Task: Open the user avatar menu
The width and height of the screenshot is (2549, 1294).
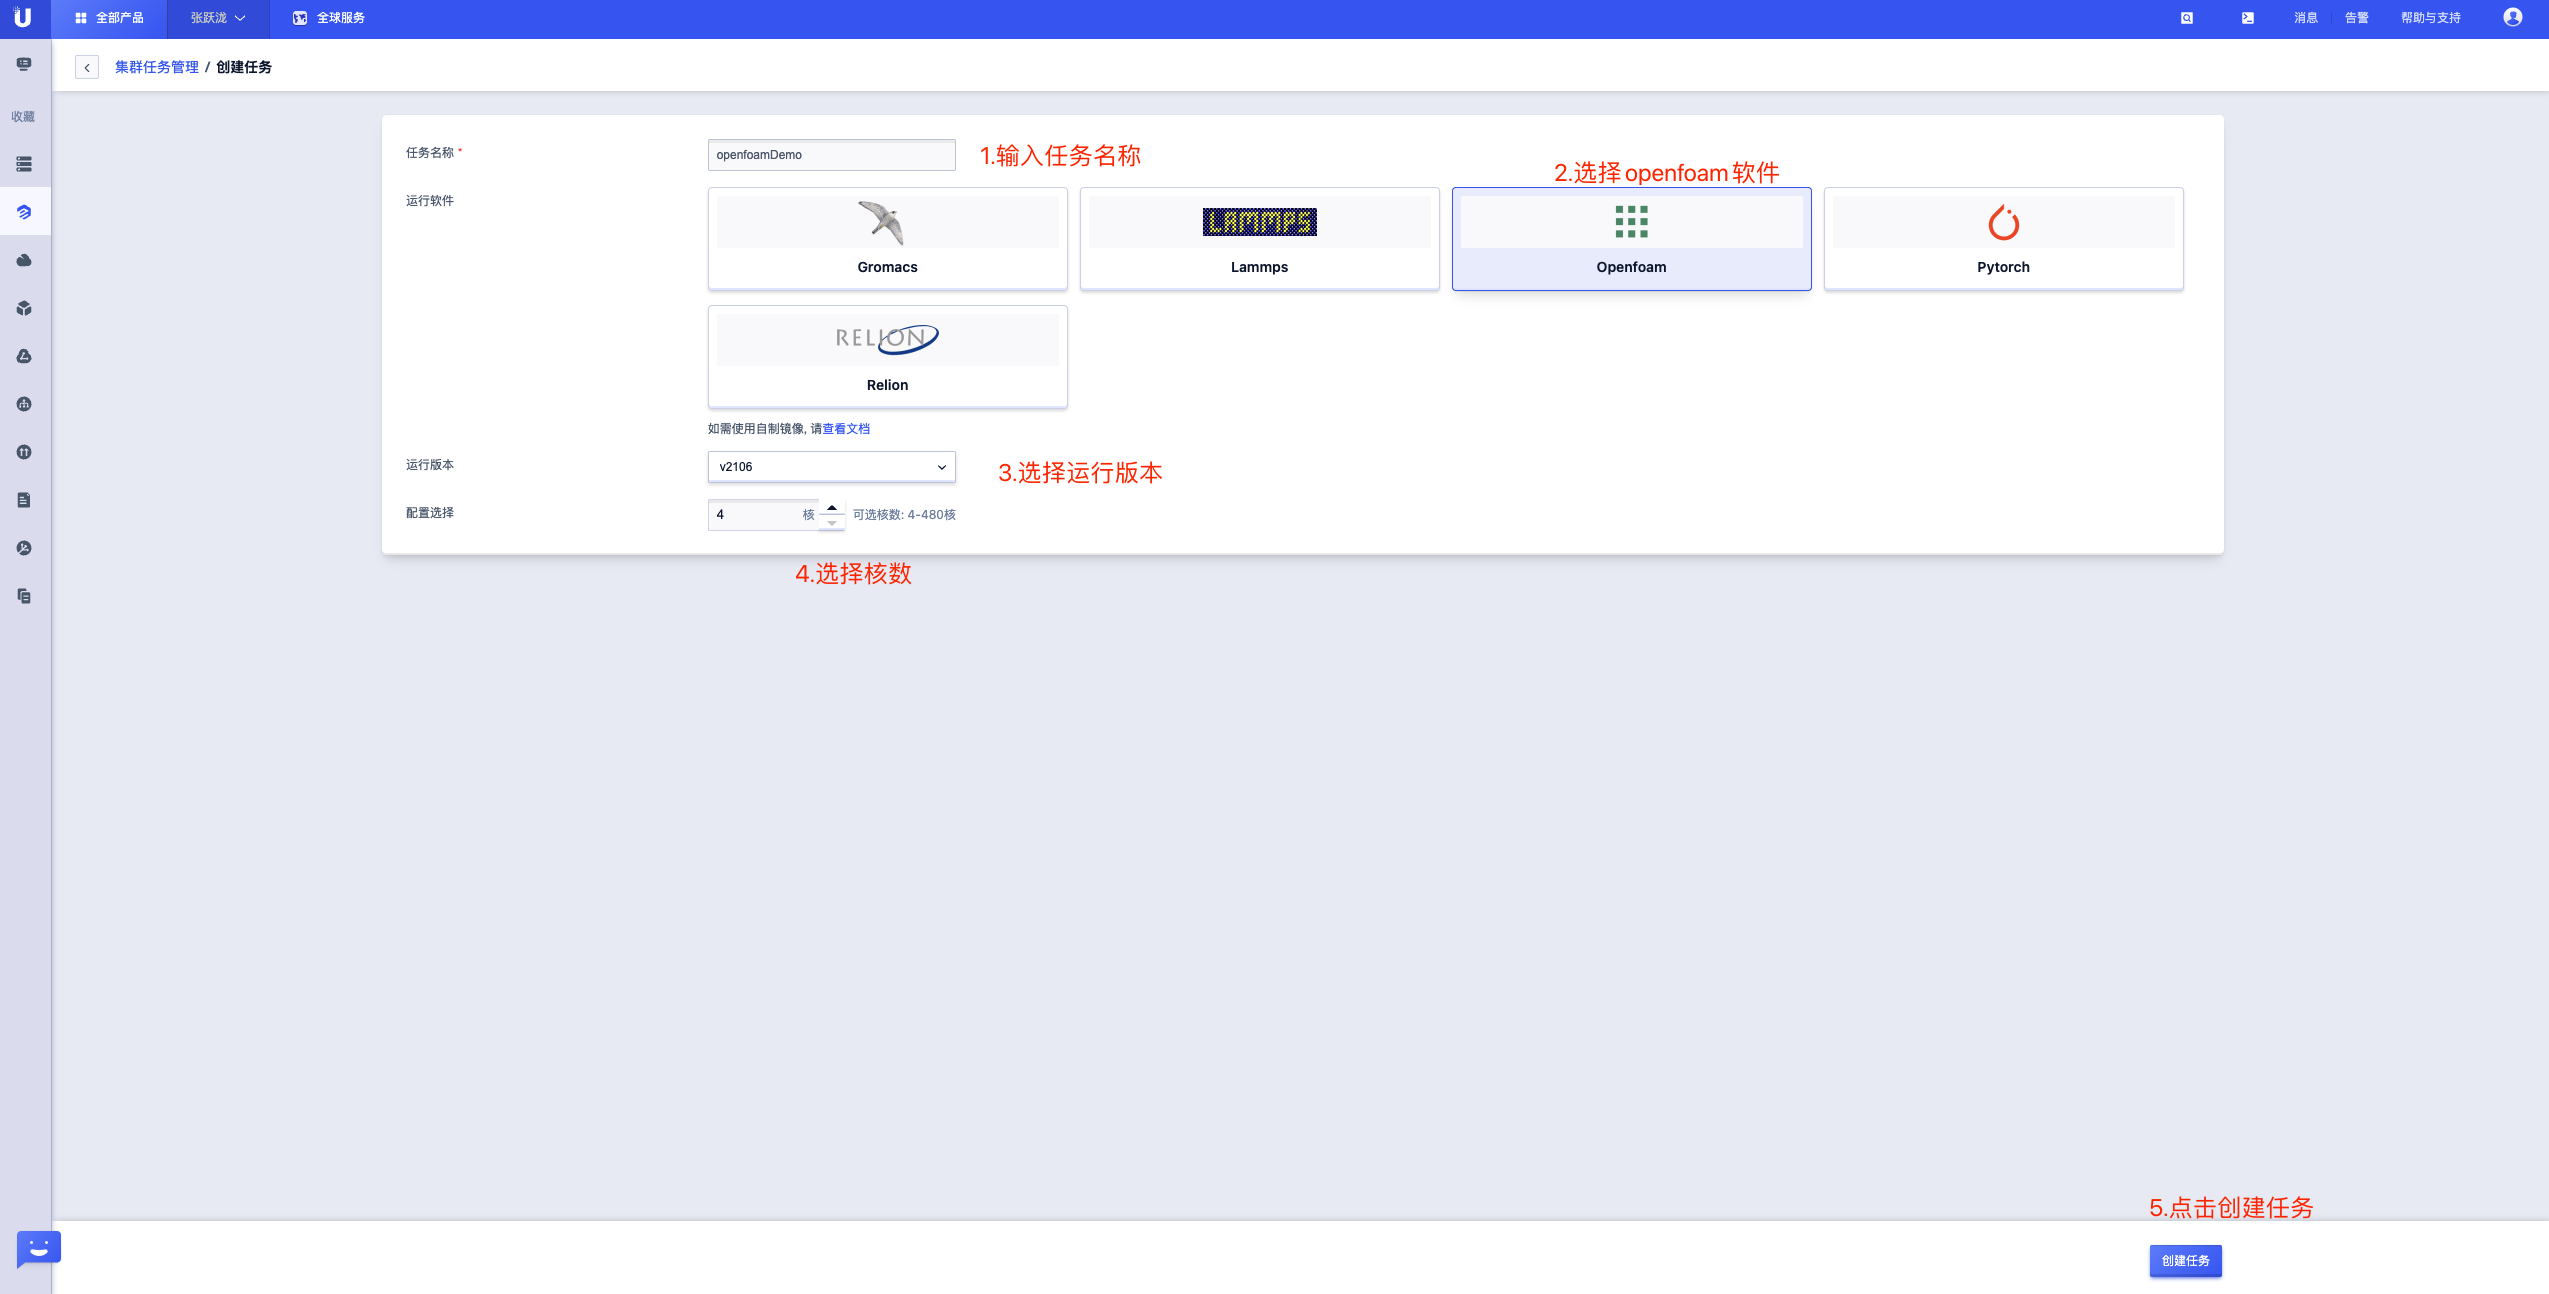Action: click(2512, 17)
